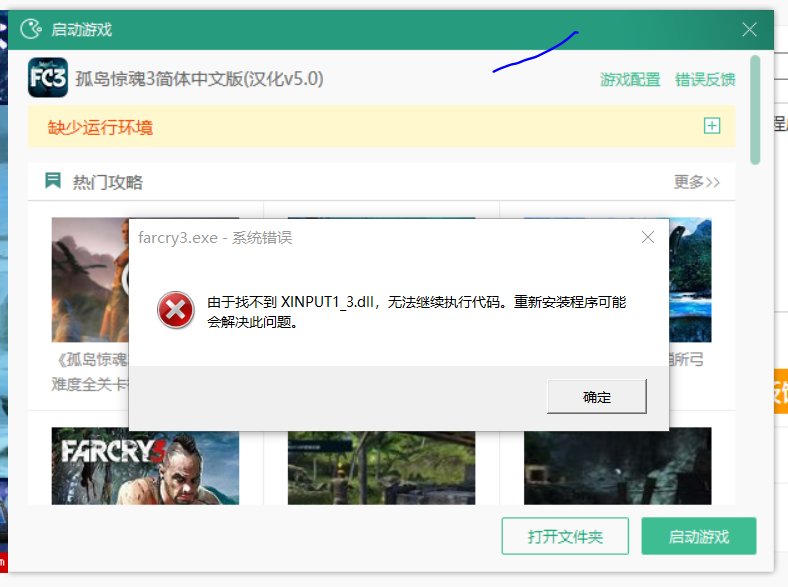Click the 打开文件夹 button
This screenshot has height=587, width=788.
565,536
